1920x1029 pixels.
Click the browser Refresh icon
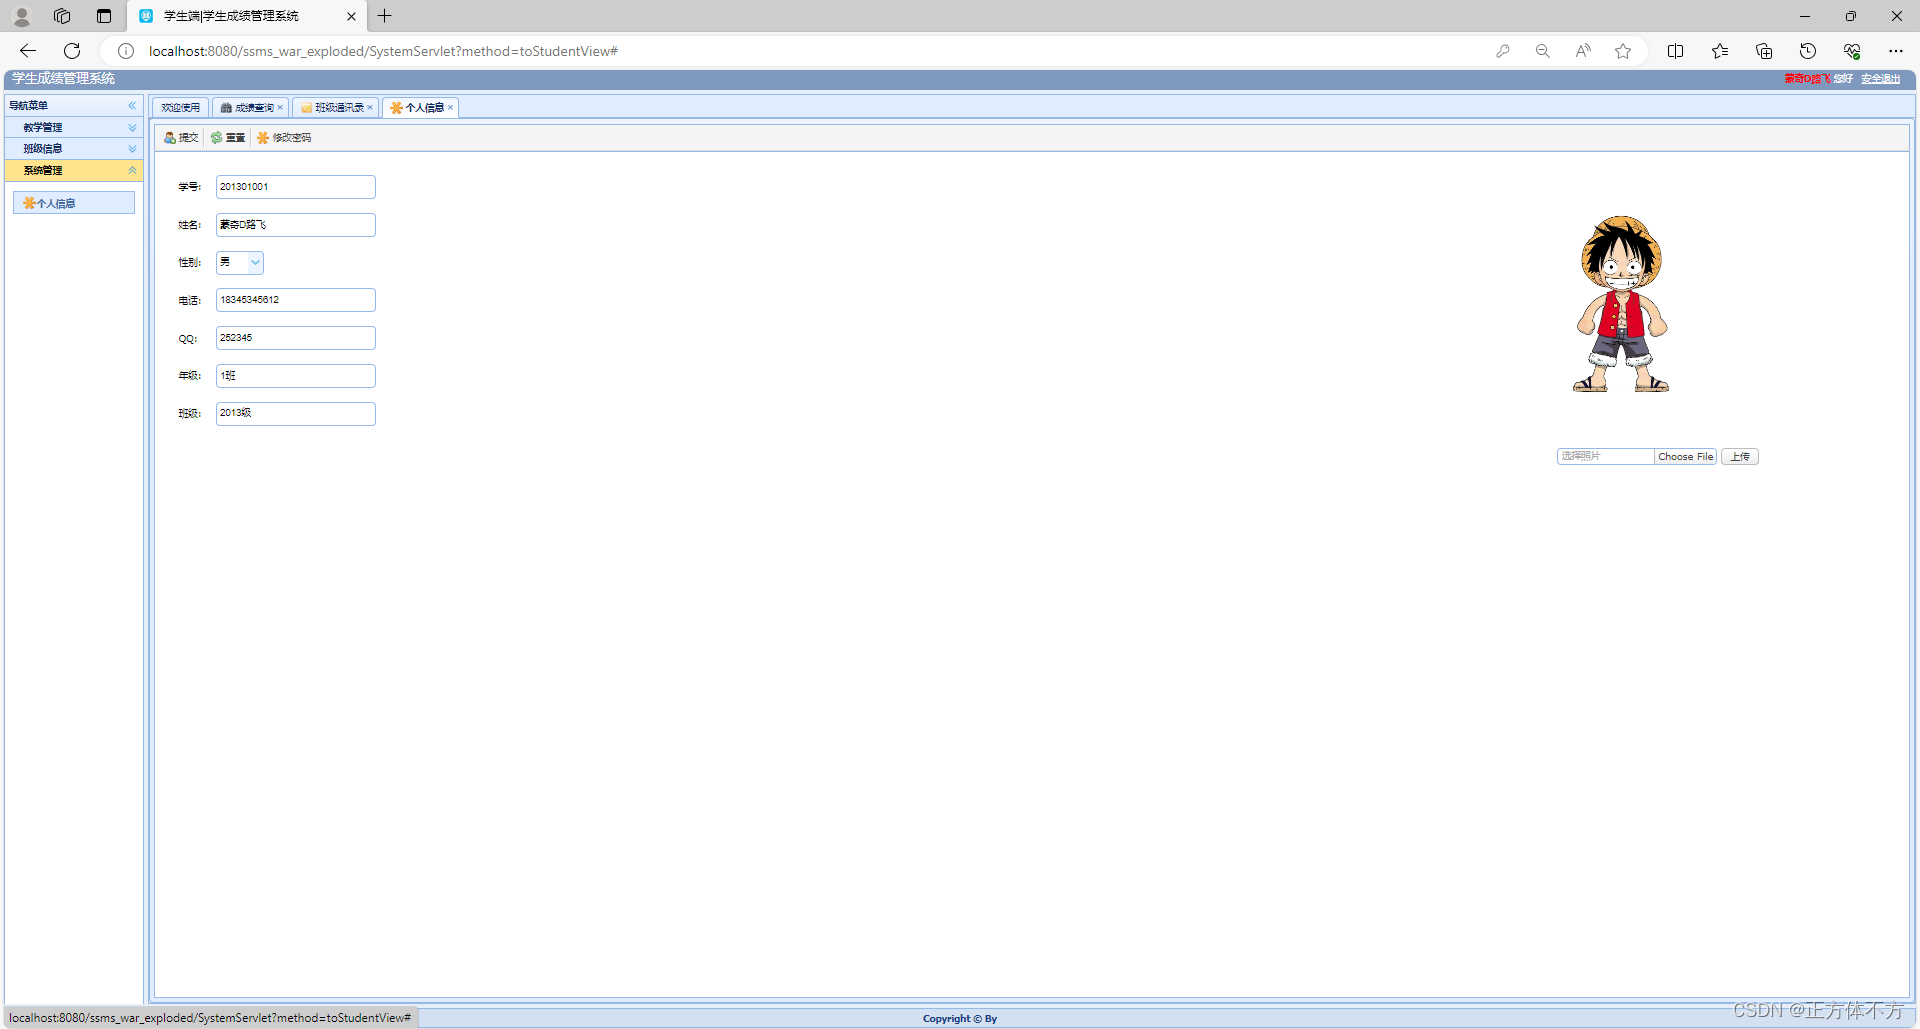(x=72, y=51)
